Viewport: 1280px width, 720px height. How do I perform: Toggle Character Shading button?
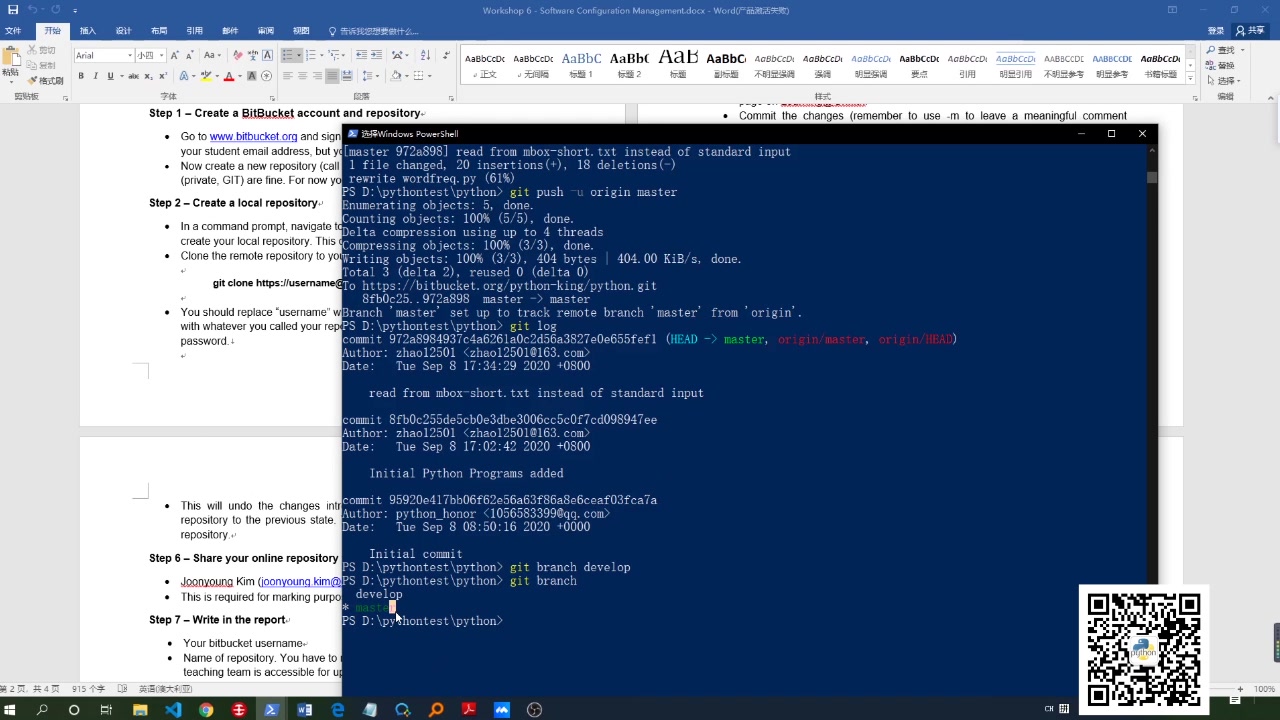coord(252,76)
